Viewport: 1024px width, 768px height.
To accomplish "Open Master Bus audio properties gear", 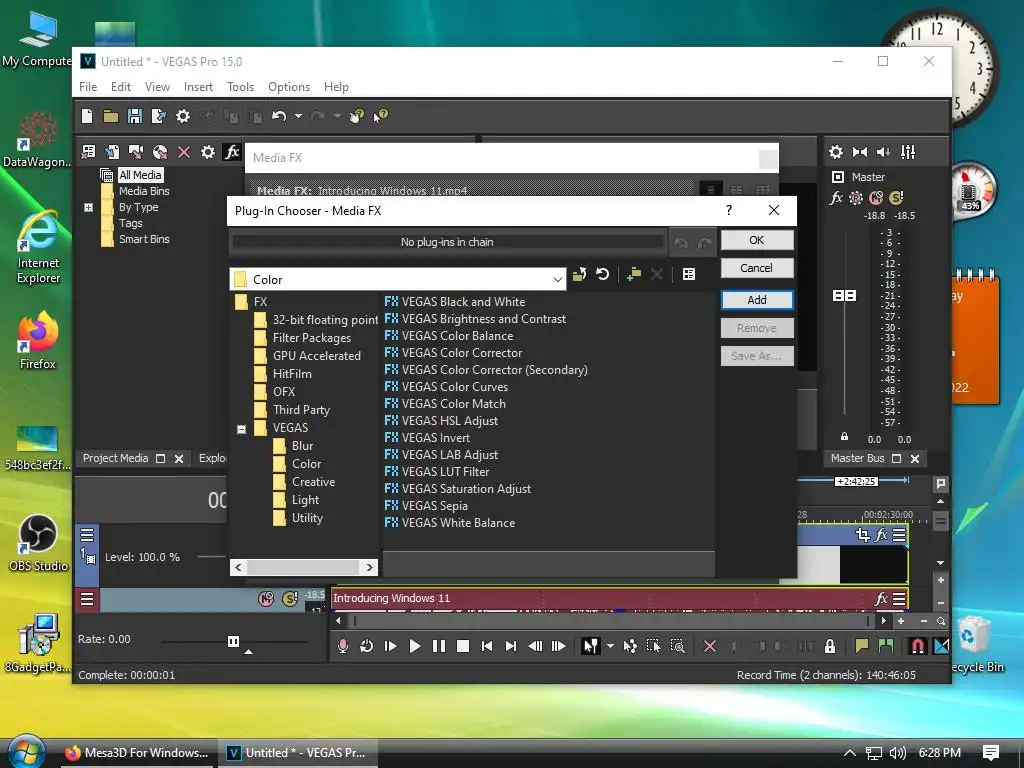I will click(835, 152).
